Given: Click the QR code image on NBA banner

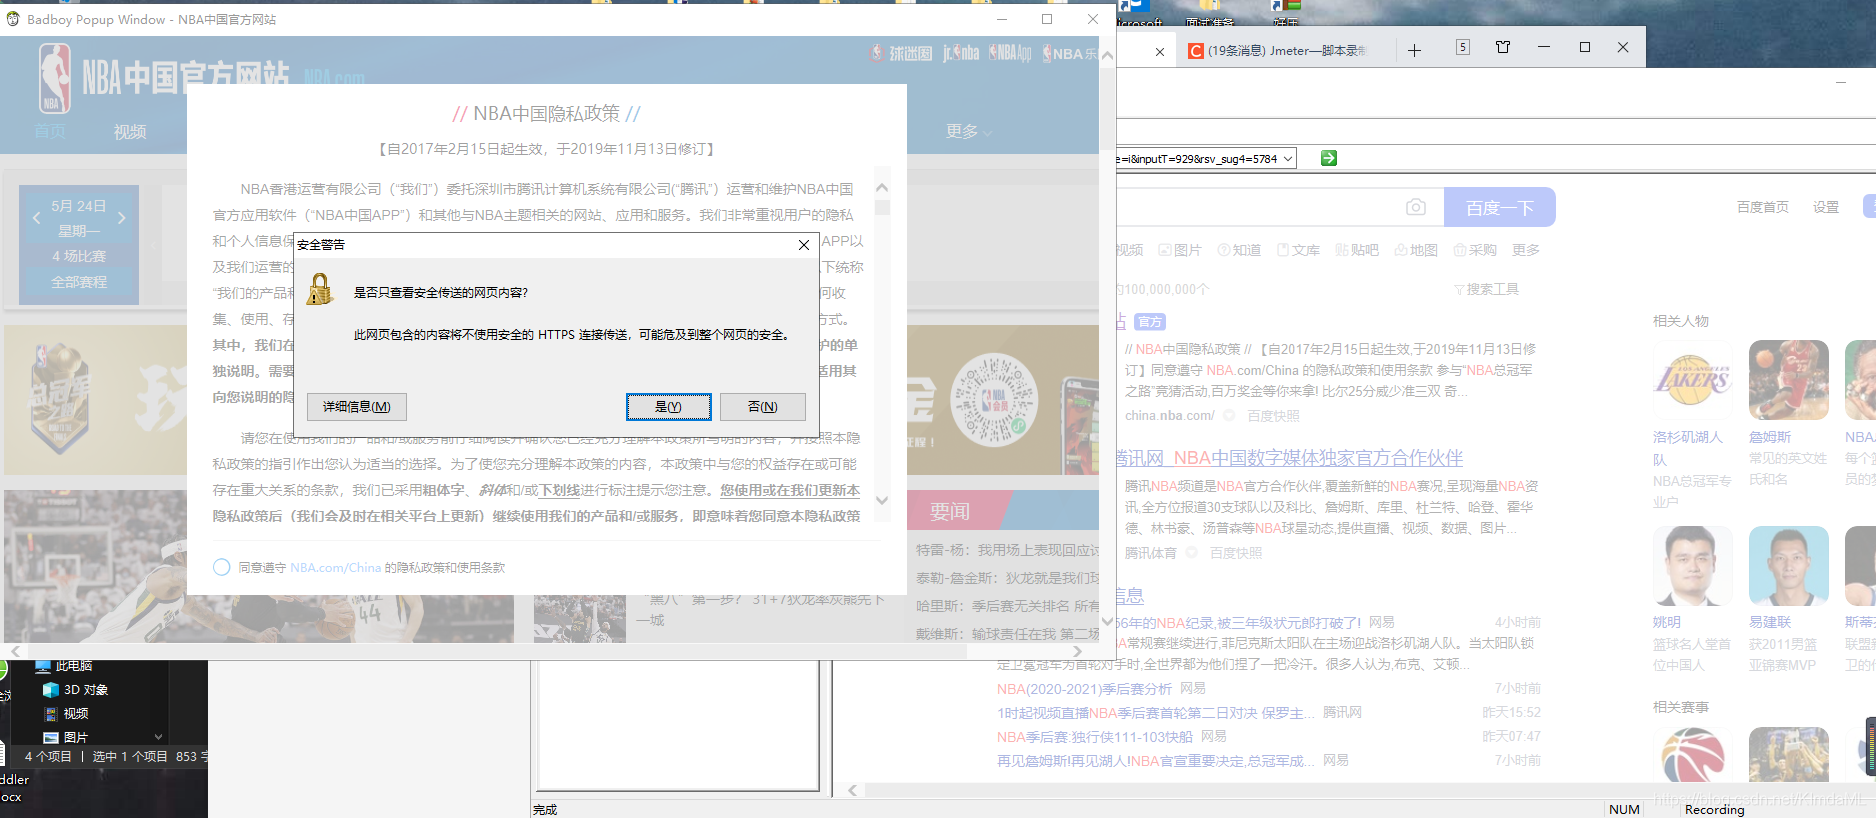Looking at the screenshot, I should coord(994,400).
